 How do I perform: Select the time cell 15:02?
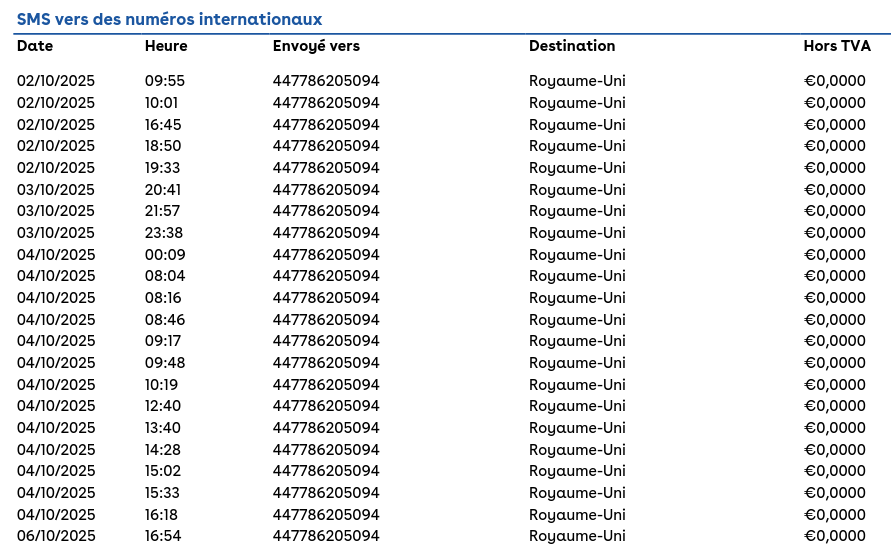coord(163,471)
